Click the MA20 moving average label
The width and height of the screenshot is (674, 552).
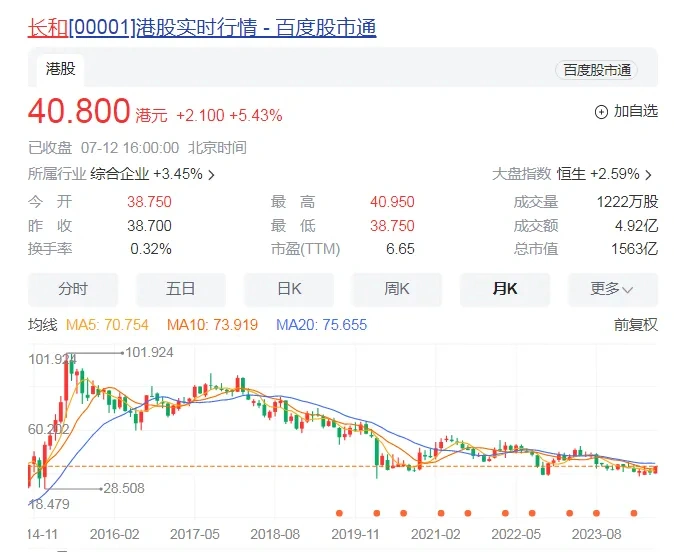click(321, 325)
